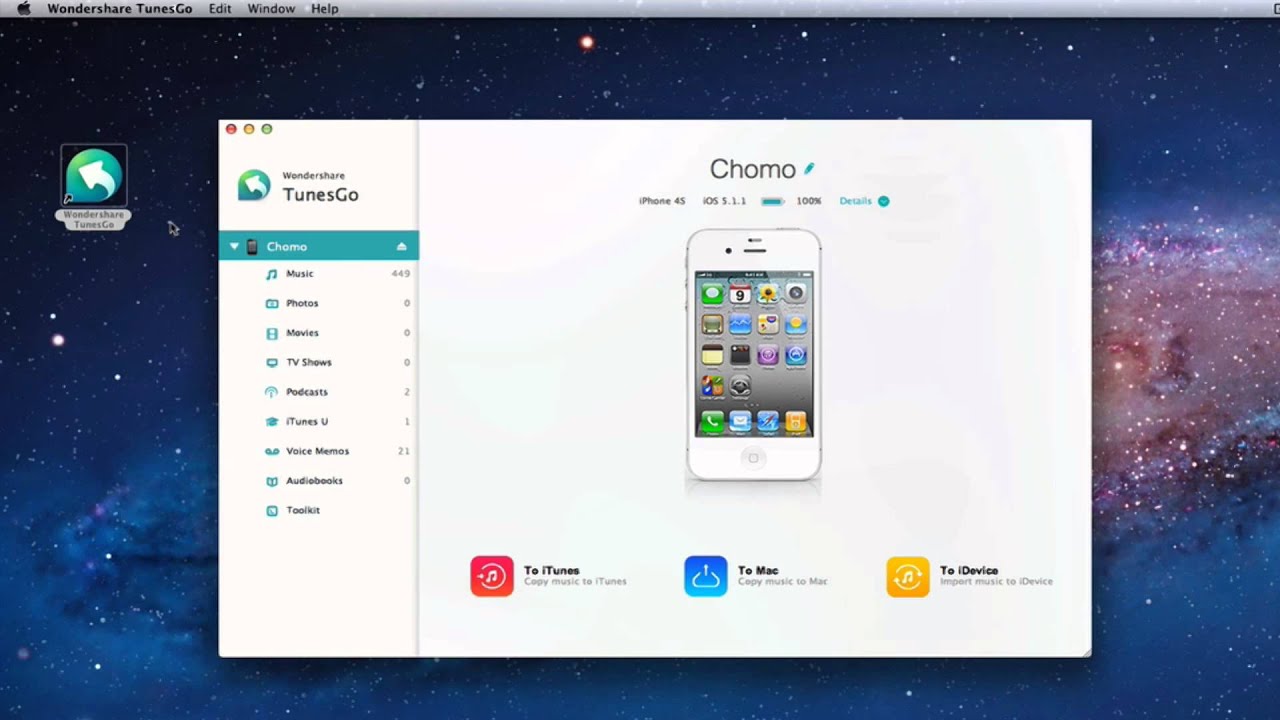The height and width of the screenshot is (720, 1280).
Task: Click the Toolkit icon
Action: click(272, 510)
